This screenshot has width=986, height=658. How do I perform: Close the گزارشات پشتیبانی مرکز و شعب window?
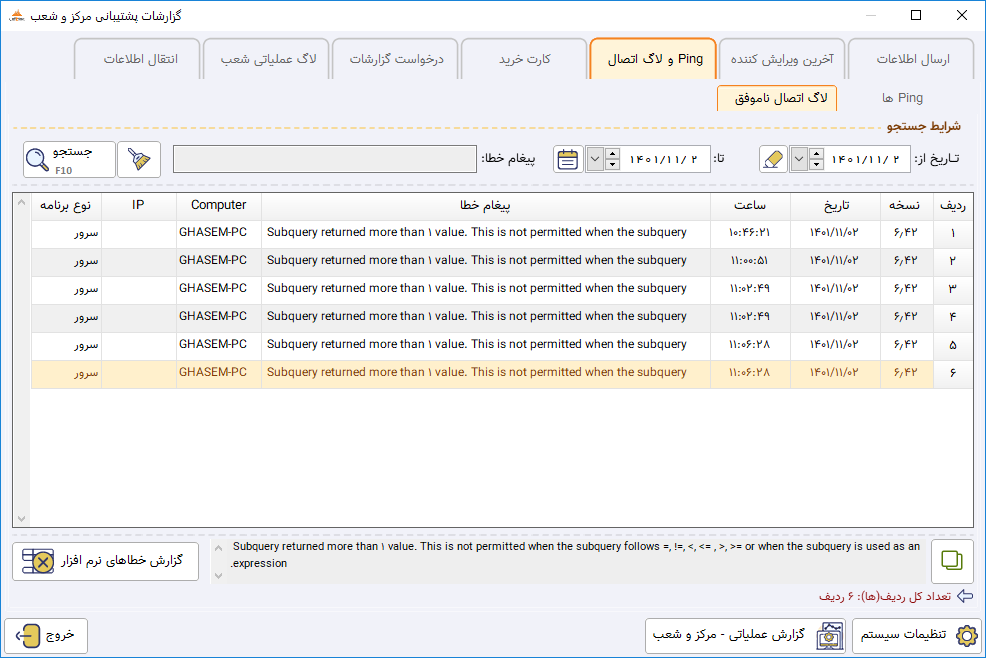[x=961, y=16]
